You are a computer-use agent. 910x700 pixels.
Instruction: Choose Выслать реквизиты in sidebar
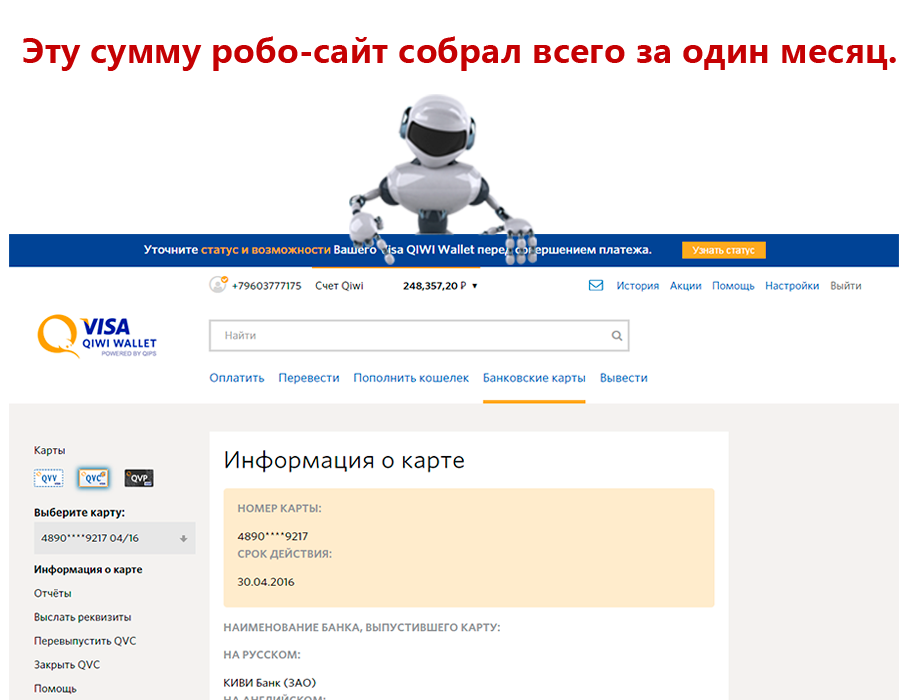click(82, 617)
